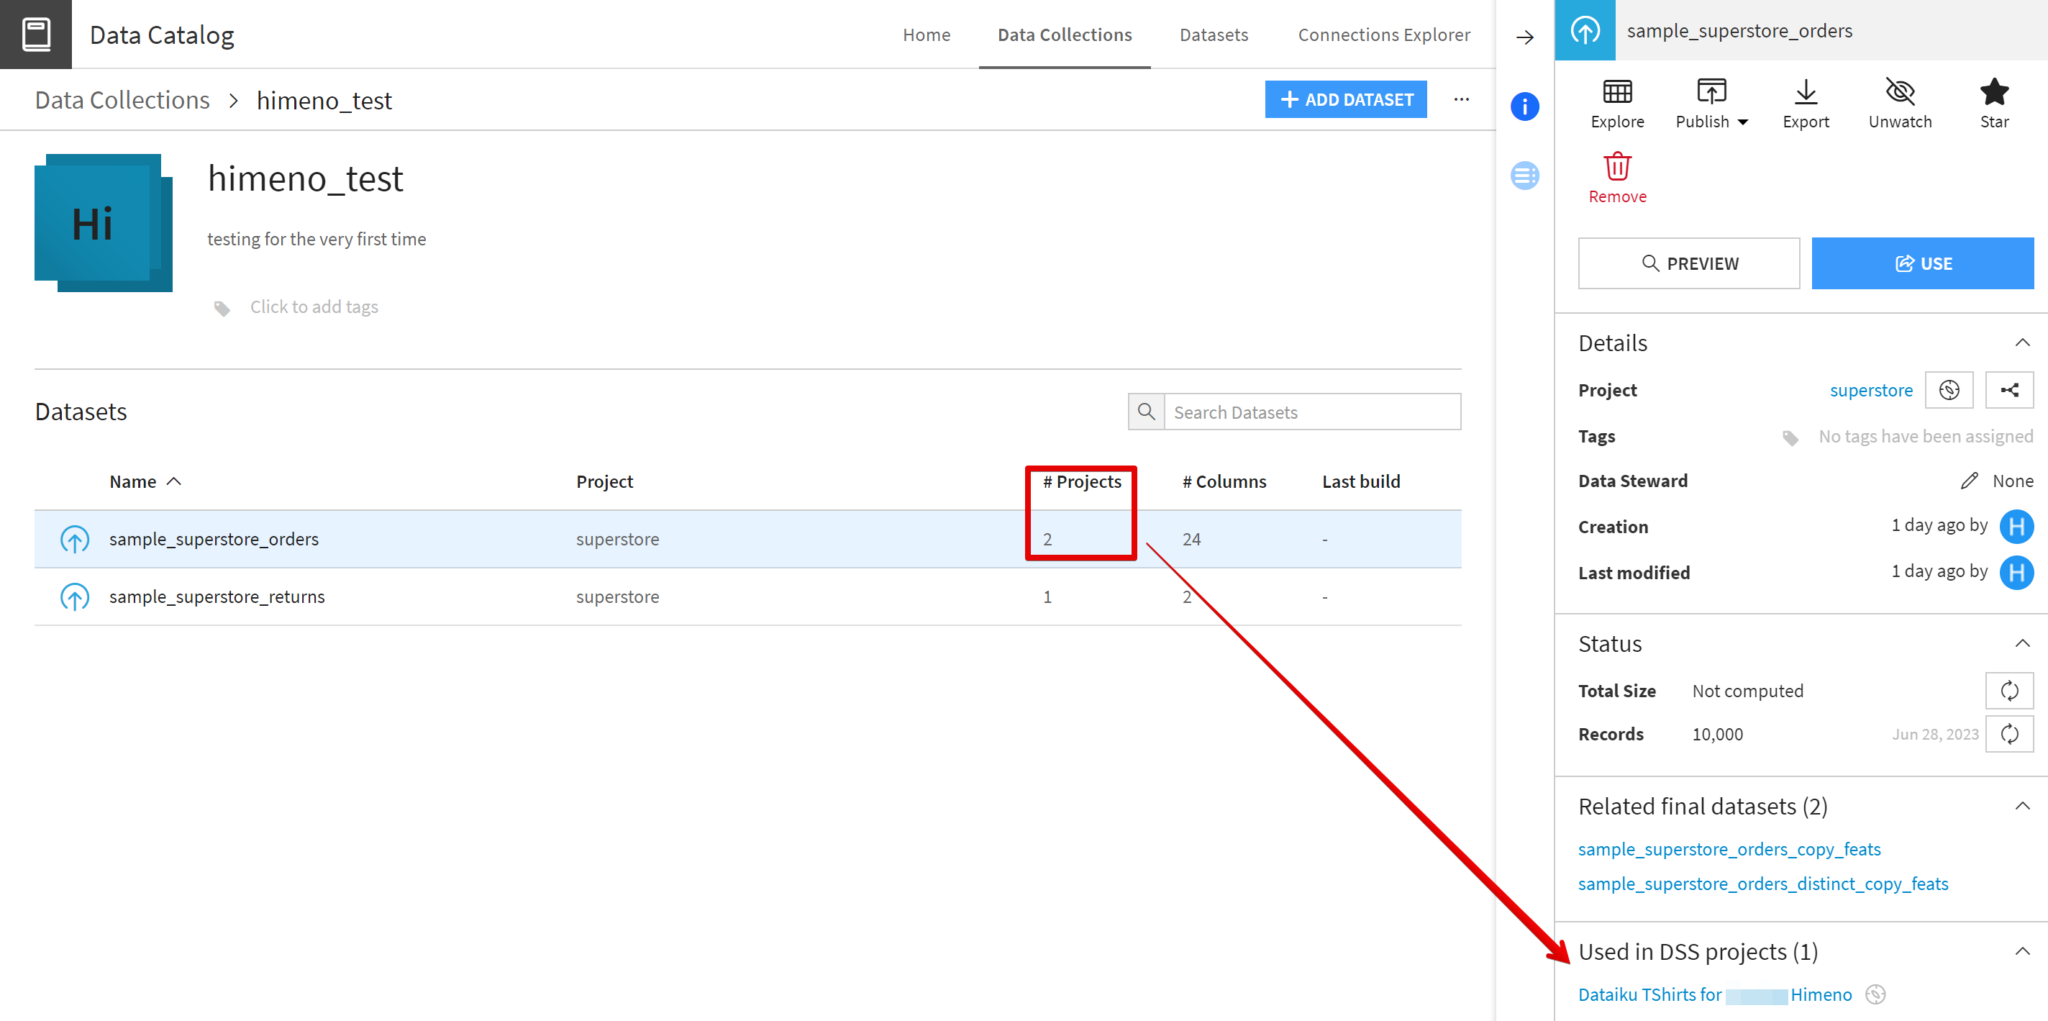Click the ADD DATASET button
This screenshot has height=1021, width=2048.
click(x=1345, y=100)
